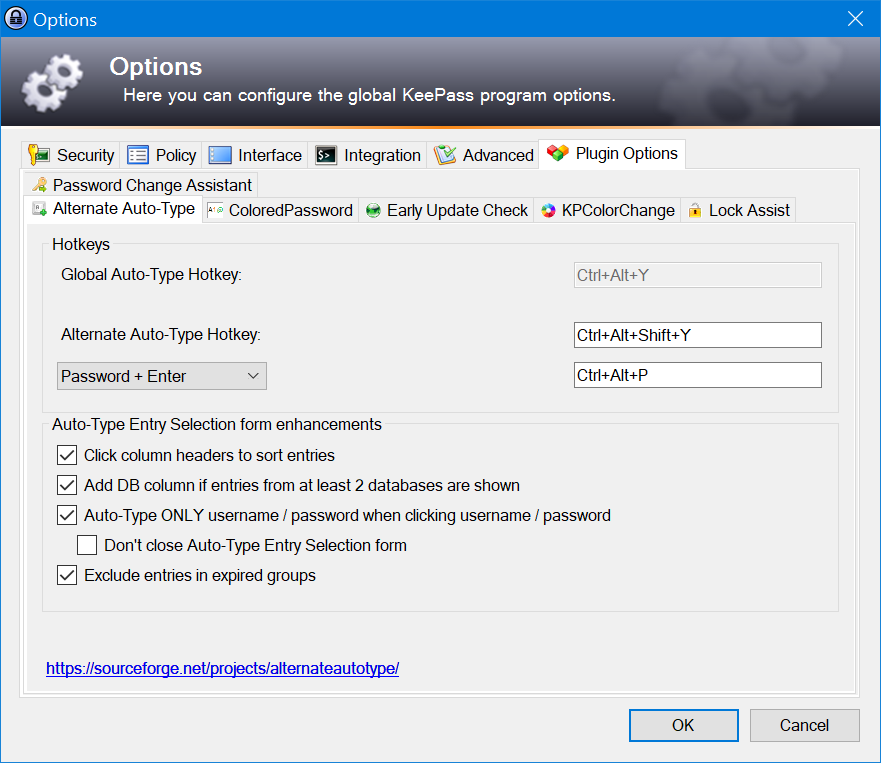Disable the Add DB column checkbox
The image size is (881, 763).
(x=67, y=485)
